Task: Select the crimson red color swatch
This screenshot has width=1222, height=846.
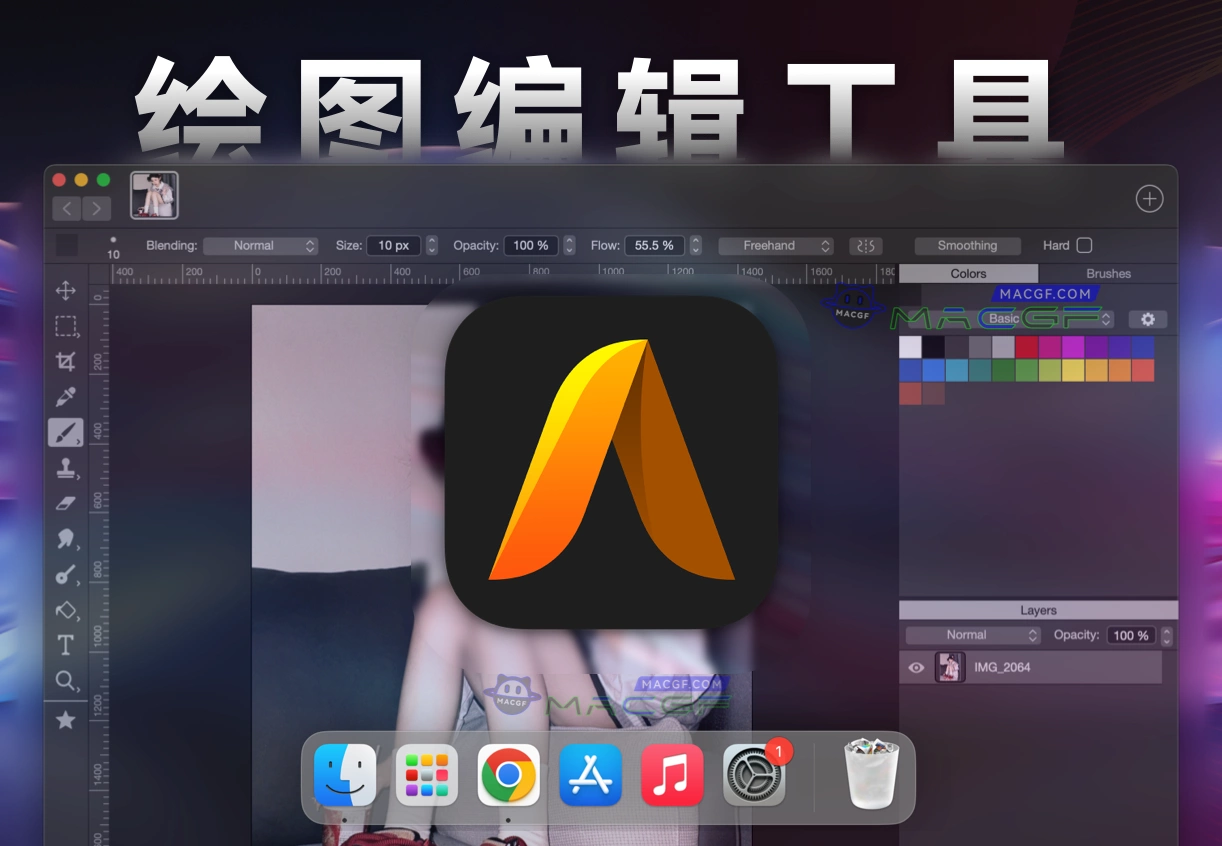Action: click(x=1026, y=347)
